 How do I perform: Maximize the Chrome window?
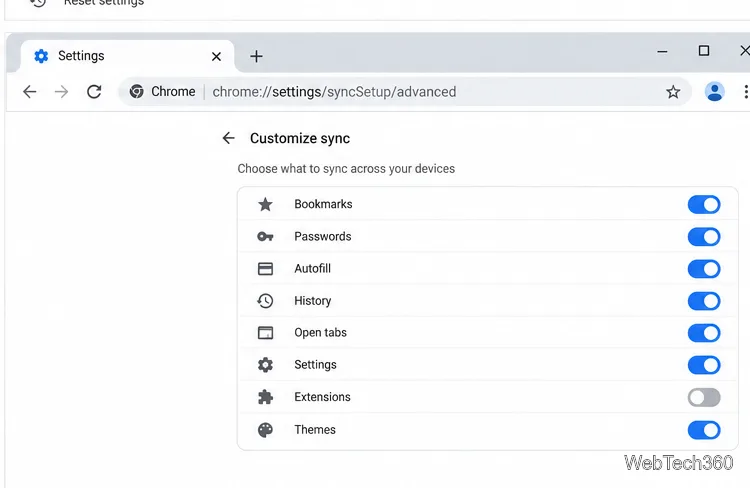704,51
